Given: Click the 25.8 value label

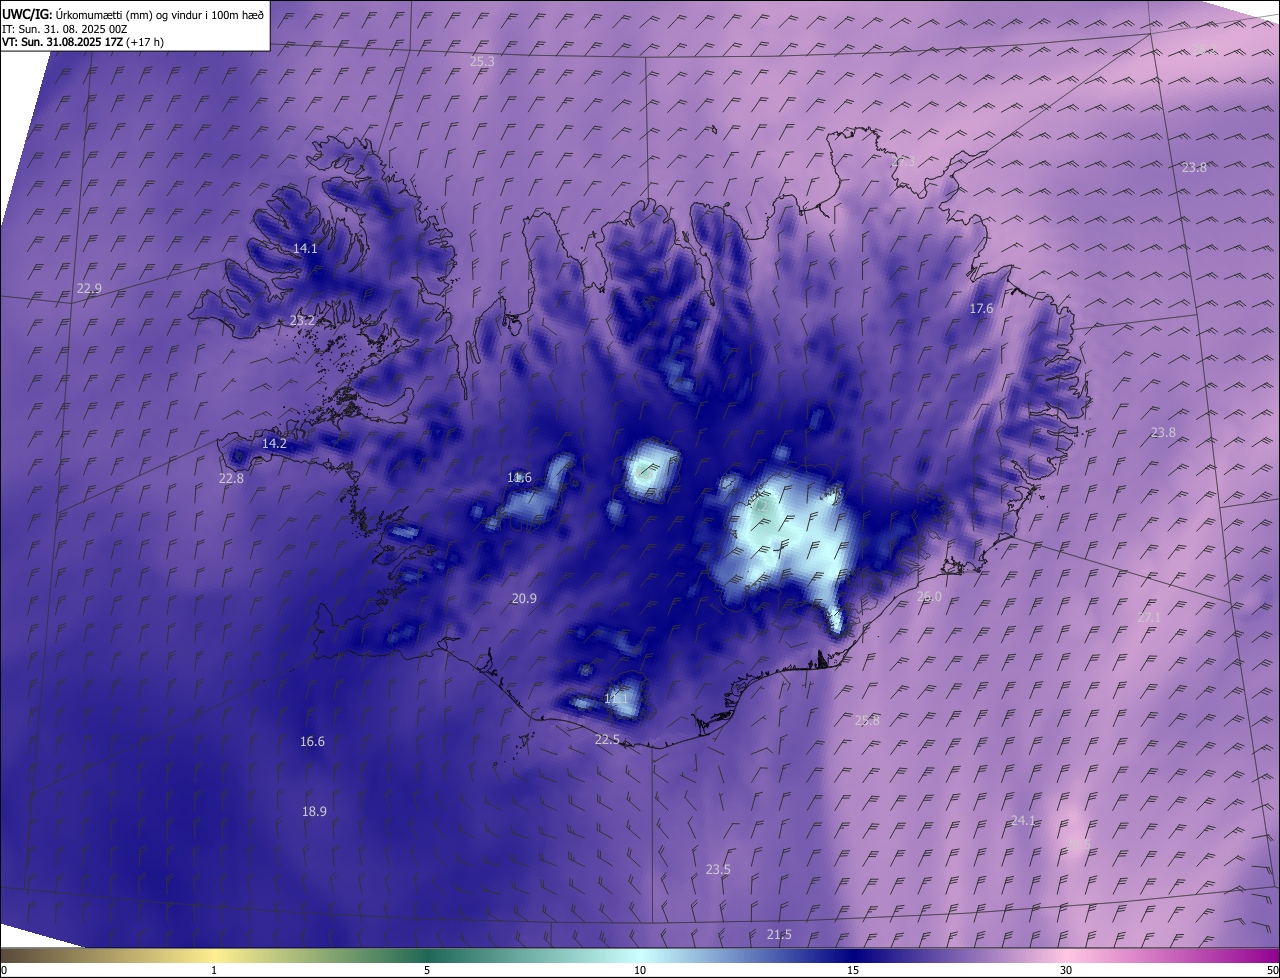Looking at the screenshot, I should coord(867,720).
